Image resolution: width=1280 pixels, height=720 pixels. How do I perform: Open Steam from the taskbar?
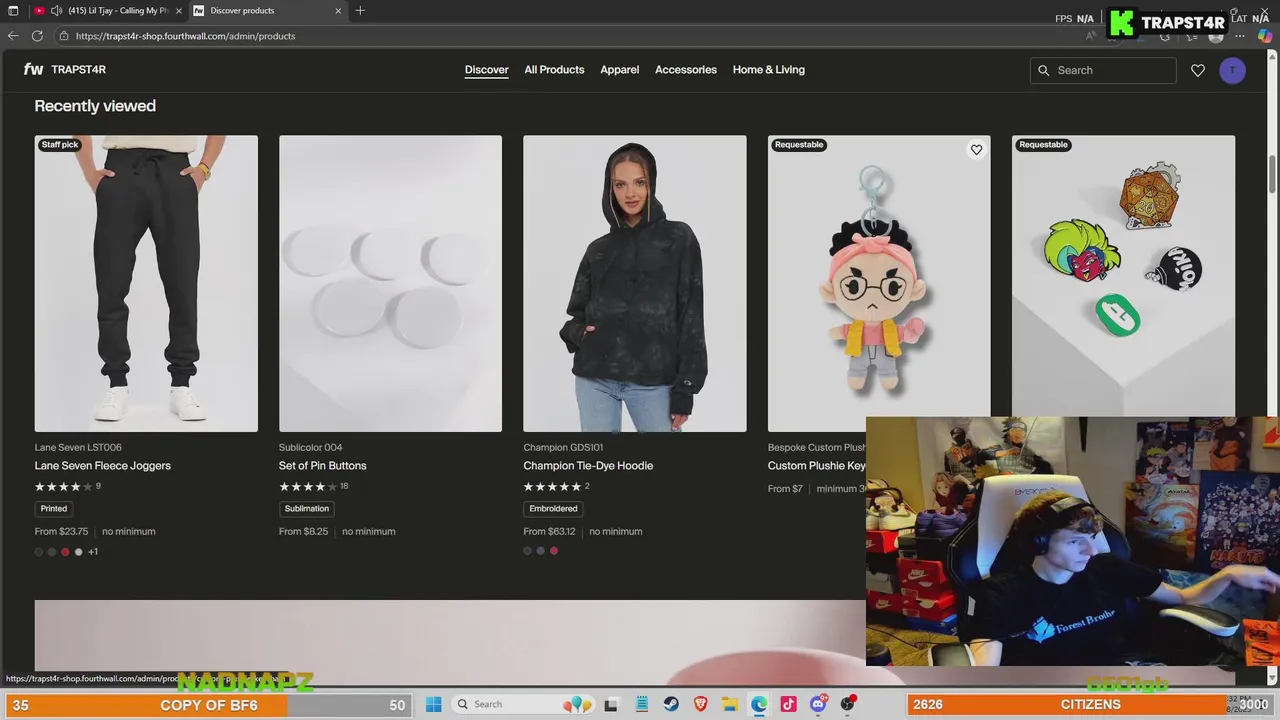coord(671,704)
